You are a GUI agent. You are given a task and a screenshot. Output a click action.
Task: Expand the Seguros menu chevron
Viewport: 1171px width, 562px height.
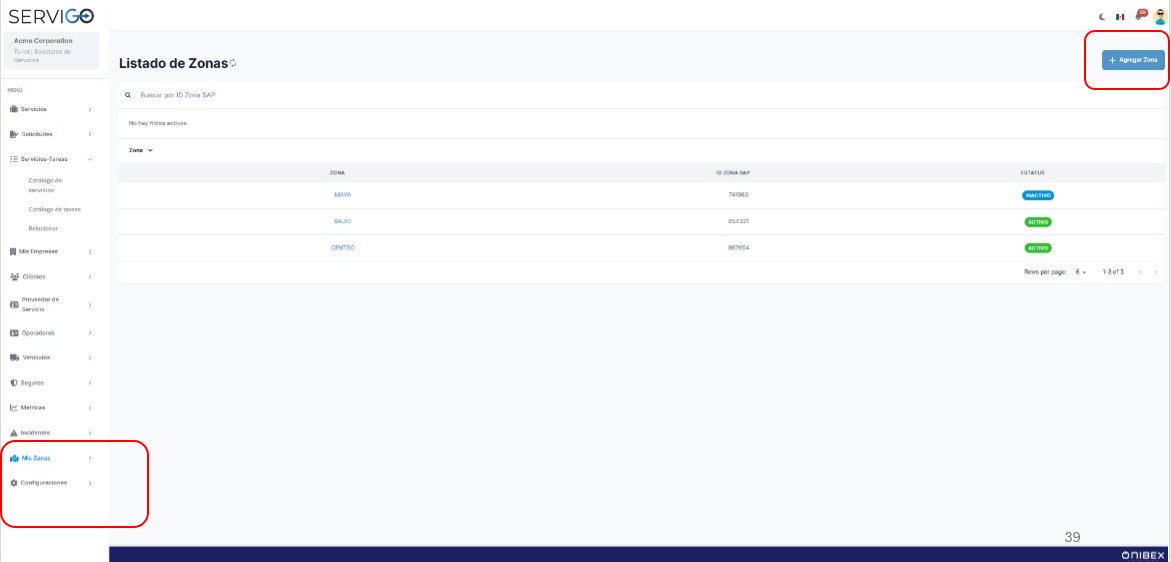point(90,383)
